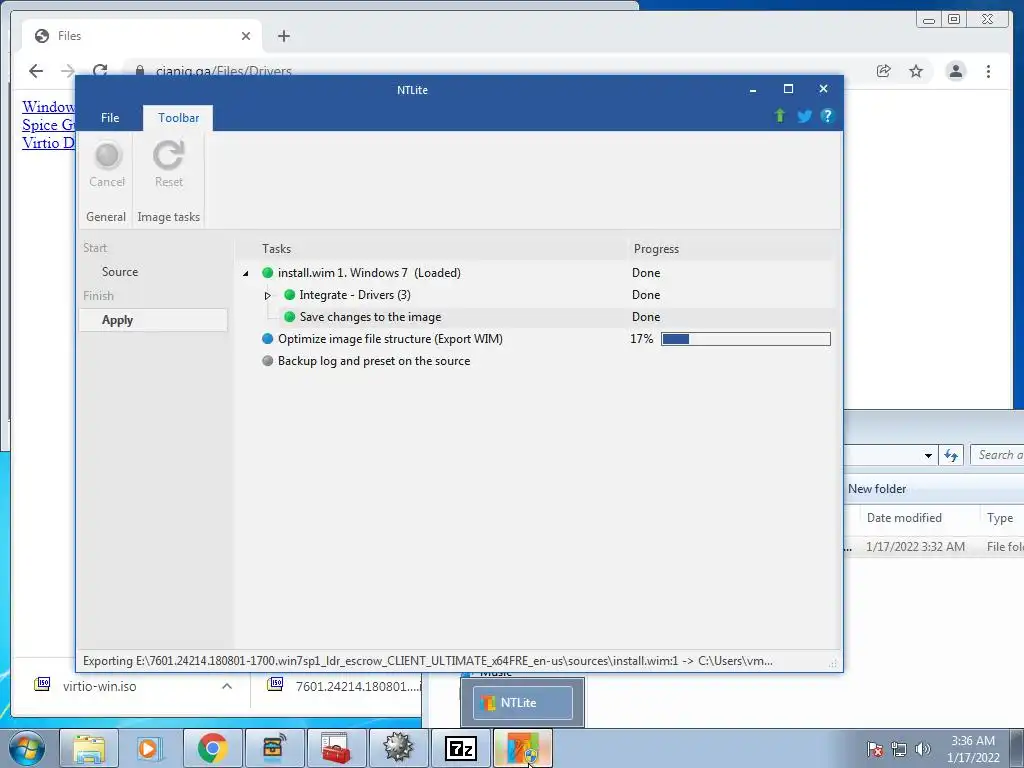Click the Action Center flag tray icon
Image resolution: width=1024 pixels, height=768 pixels.
tap(874, 749)
